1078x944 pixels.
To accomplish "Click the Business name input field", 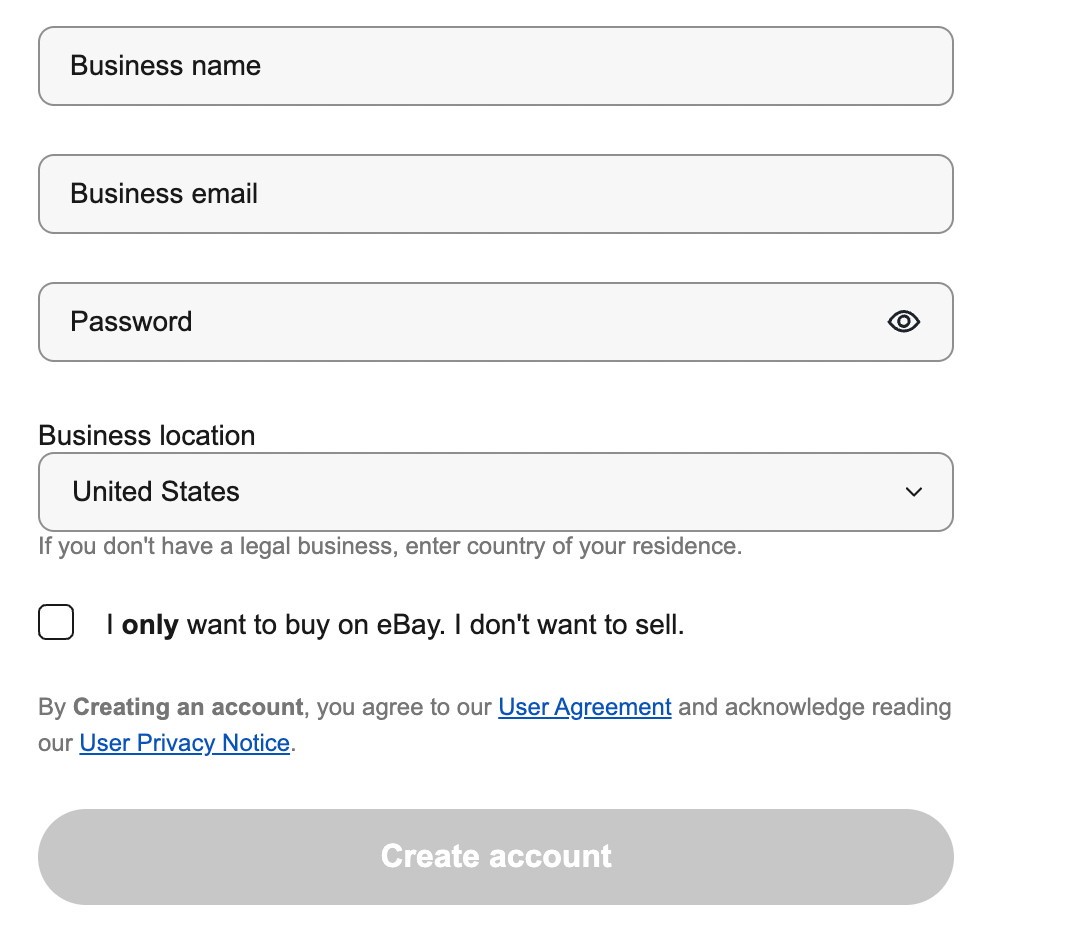I will [x=496, y=66].
